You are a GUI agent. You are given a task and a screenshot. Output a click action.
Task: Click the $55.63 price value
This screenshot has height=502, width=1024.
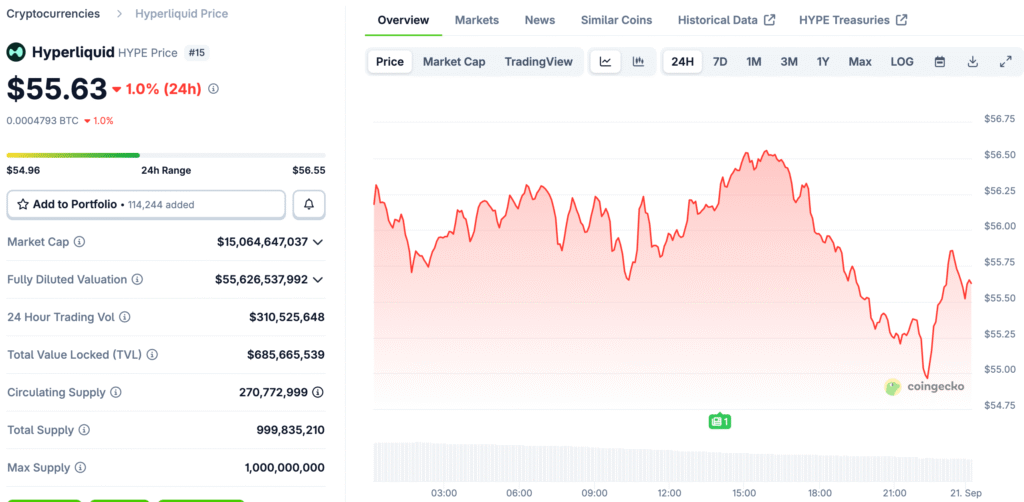point(57,89)
